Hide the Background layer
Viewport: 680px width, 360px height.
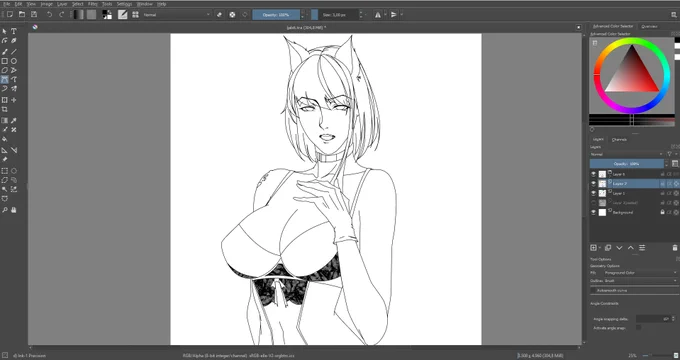(593, 213)
